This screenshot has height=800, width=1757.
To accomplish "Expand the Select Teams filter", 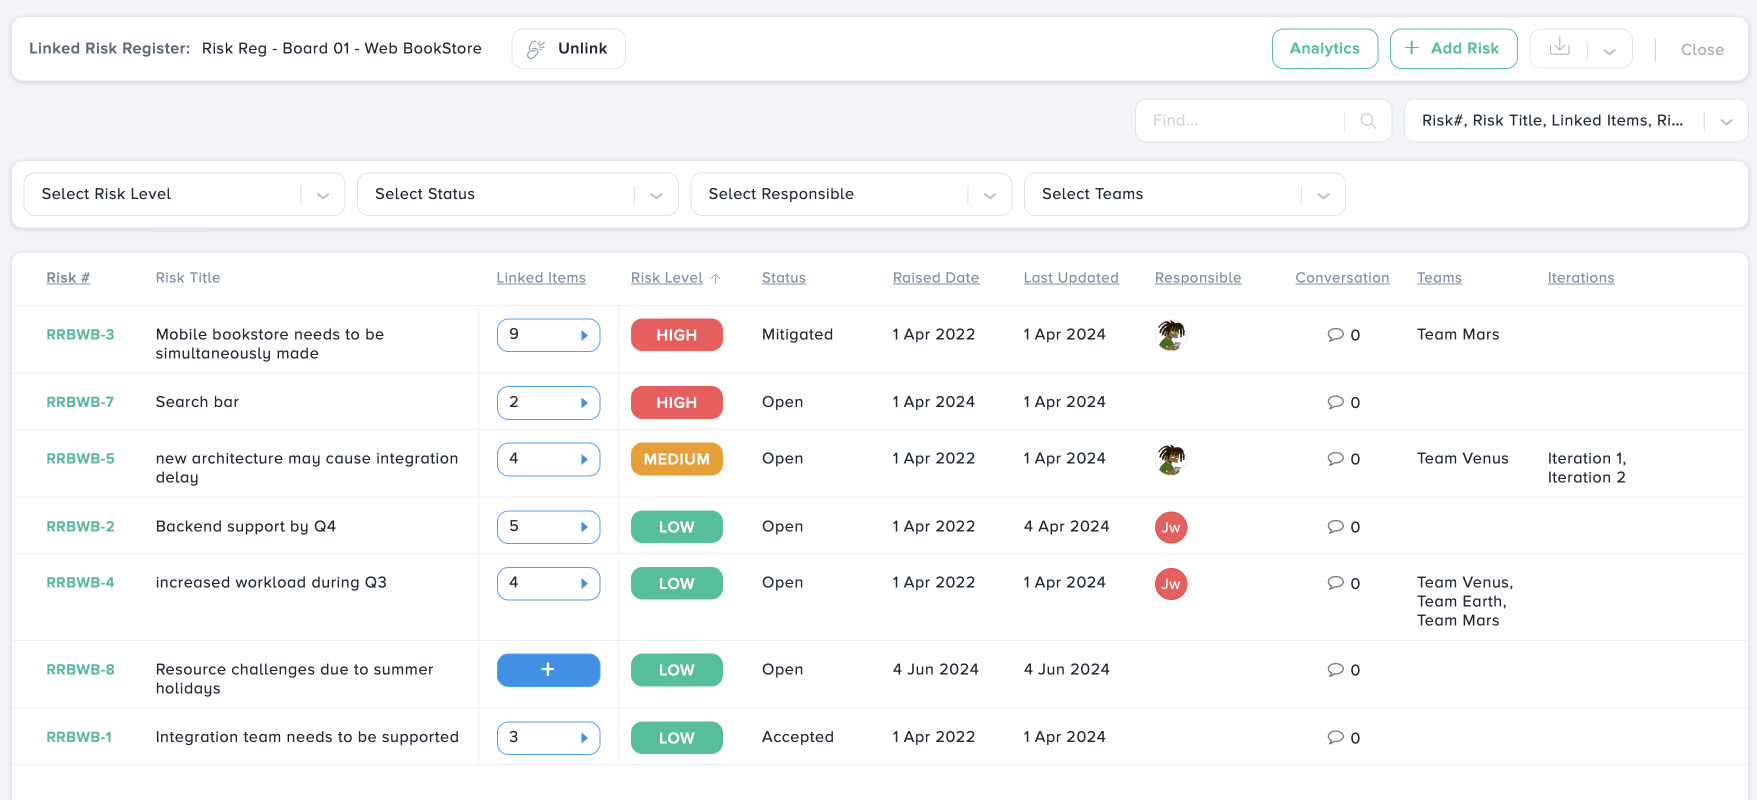I will [x=1185, y=194].
